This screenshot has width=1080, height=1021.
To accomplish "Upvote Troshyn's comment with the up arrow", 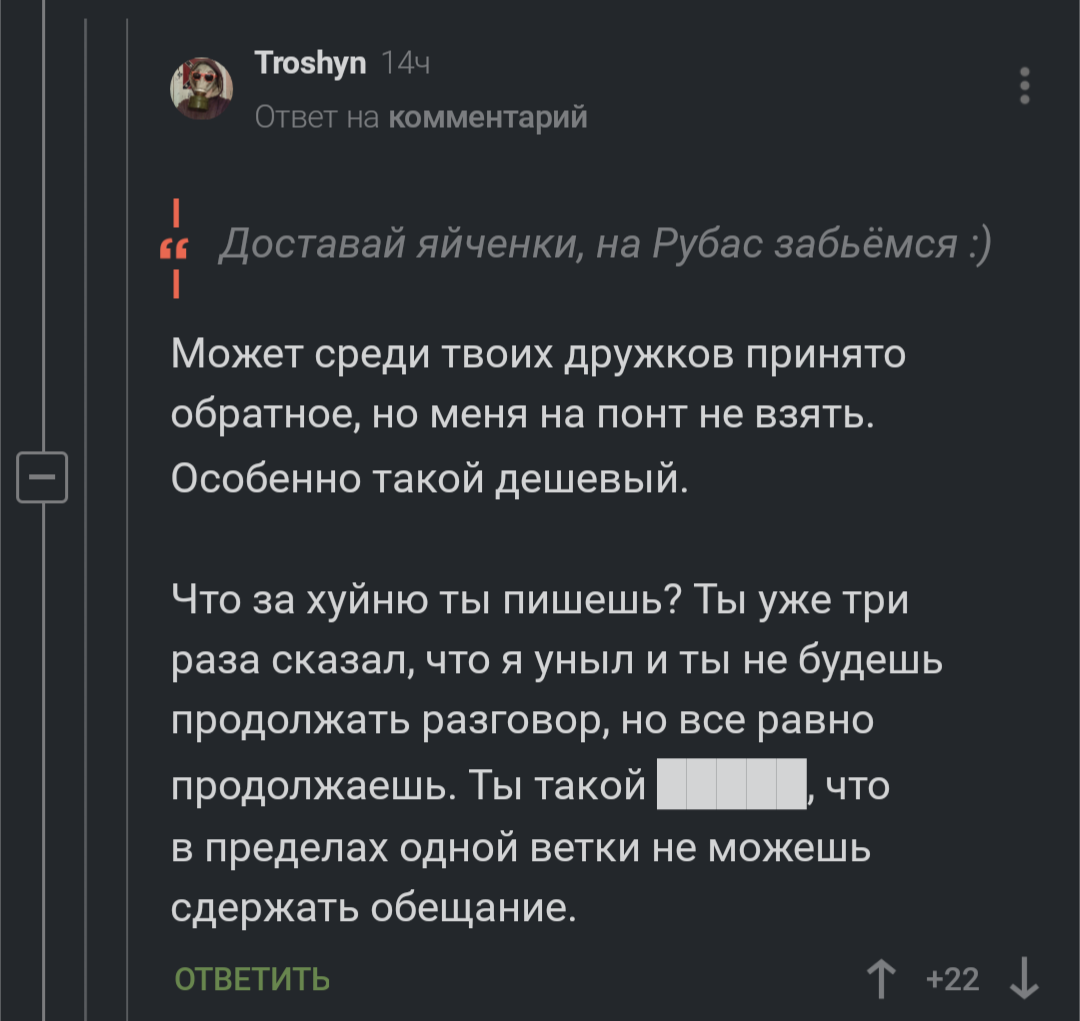I will 881,979.
